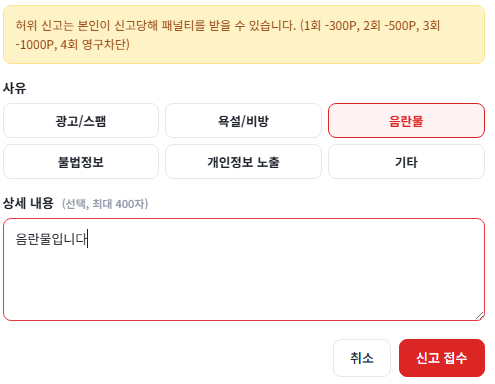Submit the report with 신고 접수
This screenshot has width=495, height=384.
[x=442, y=358]
